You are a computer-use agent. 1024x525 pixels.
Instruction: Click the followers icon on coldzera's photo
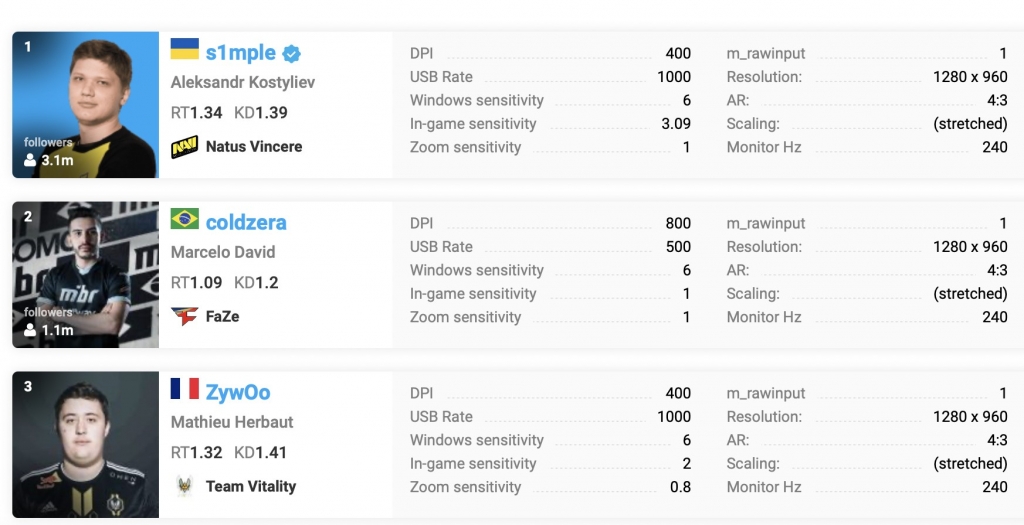point(29,330)
